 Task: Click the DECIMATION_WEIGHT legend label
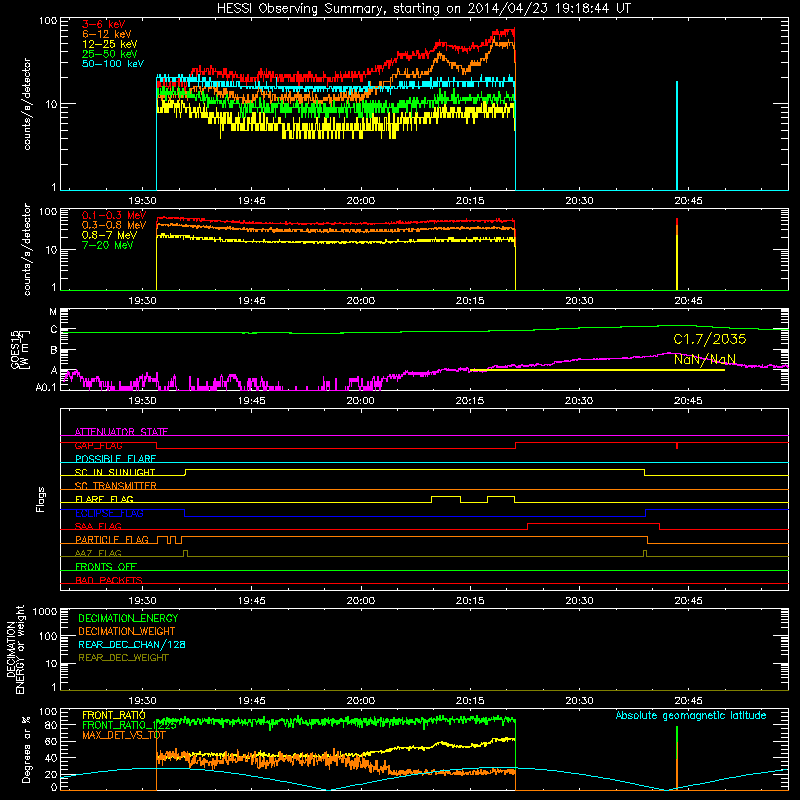tap(127, 631)
